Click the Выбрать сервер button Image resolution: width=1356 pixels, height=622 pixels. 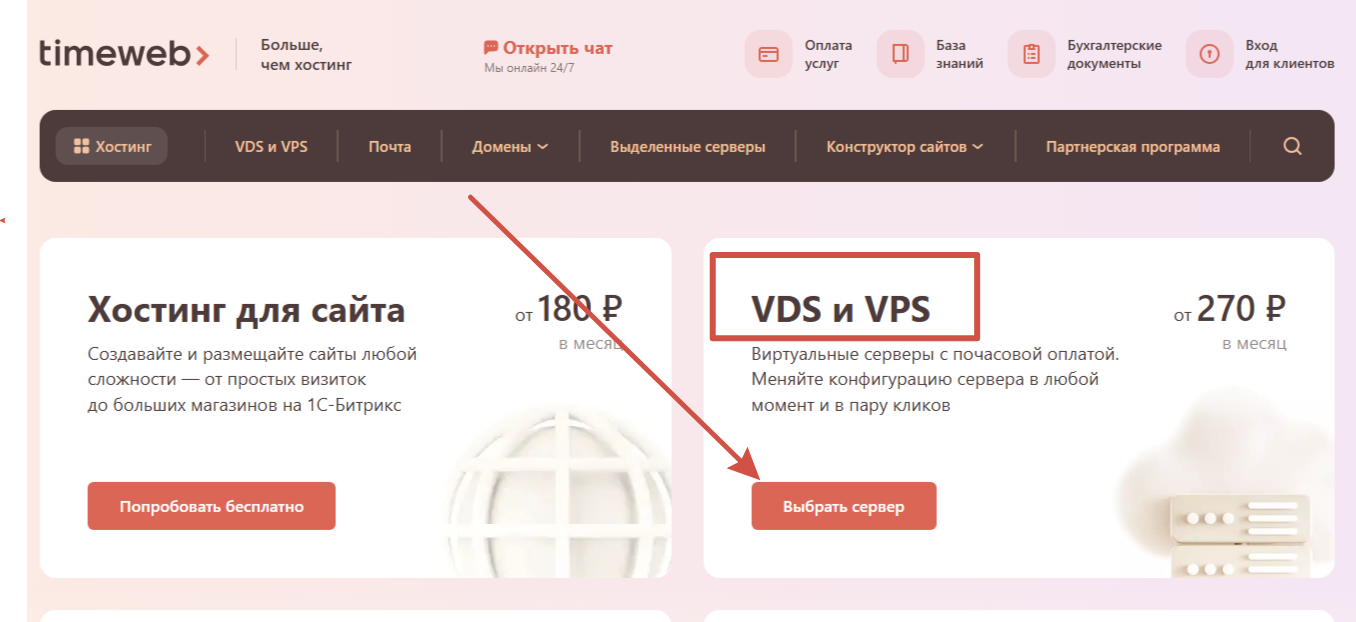click(x=844, y=506)
